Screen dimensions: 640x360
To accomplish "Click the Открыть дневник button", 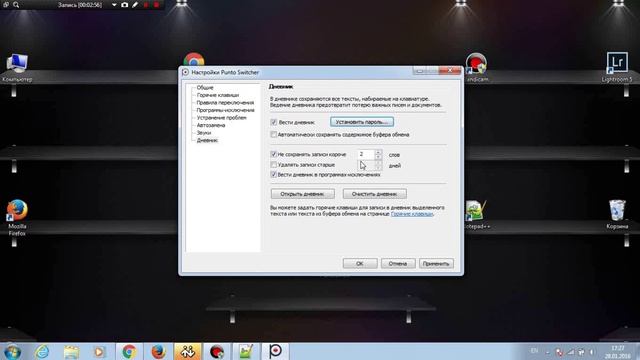I will (x=302, y=194).
